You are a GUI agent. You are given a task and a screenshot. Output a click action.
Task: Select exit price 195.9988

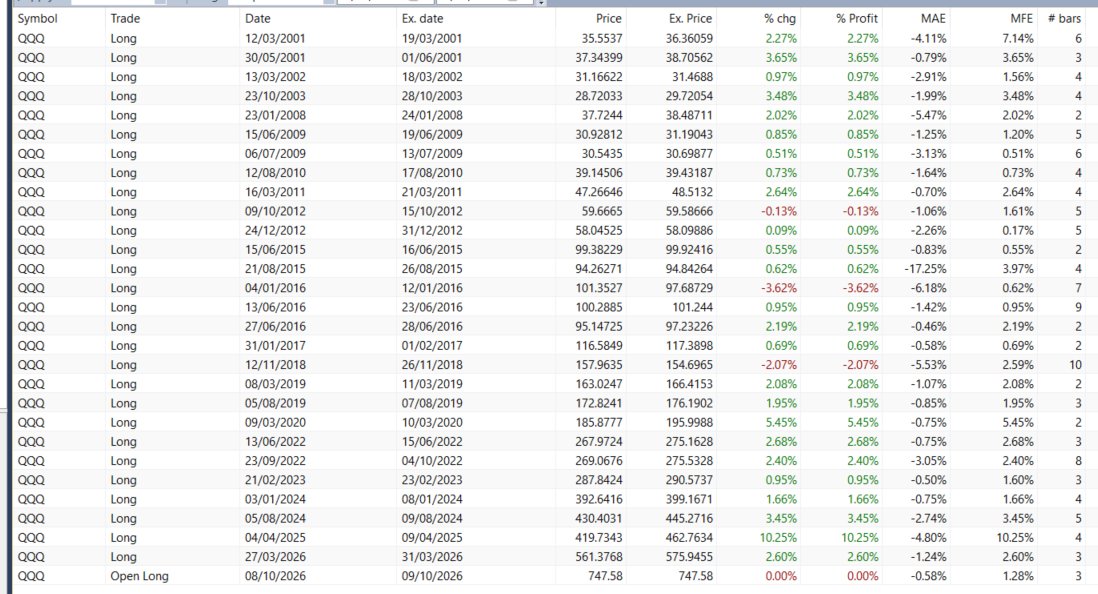(689, 422)
